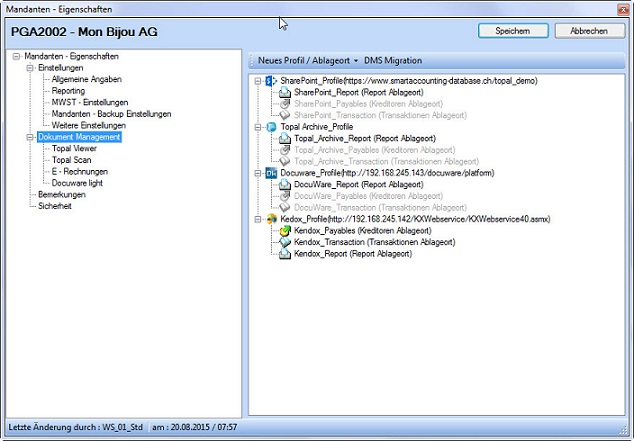Select the Sicherheit tree entry
The width and height of the screenshot is (634, 441).
[55, 205]
